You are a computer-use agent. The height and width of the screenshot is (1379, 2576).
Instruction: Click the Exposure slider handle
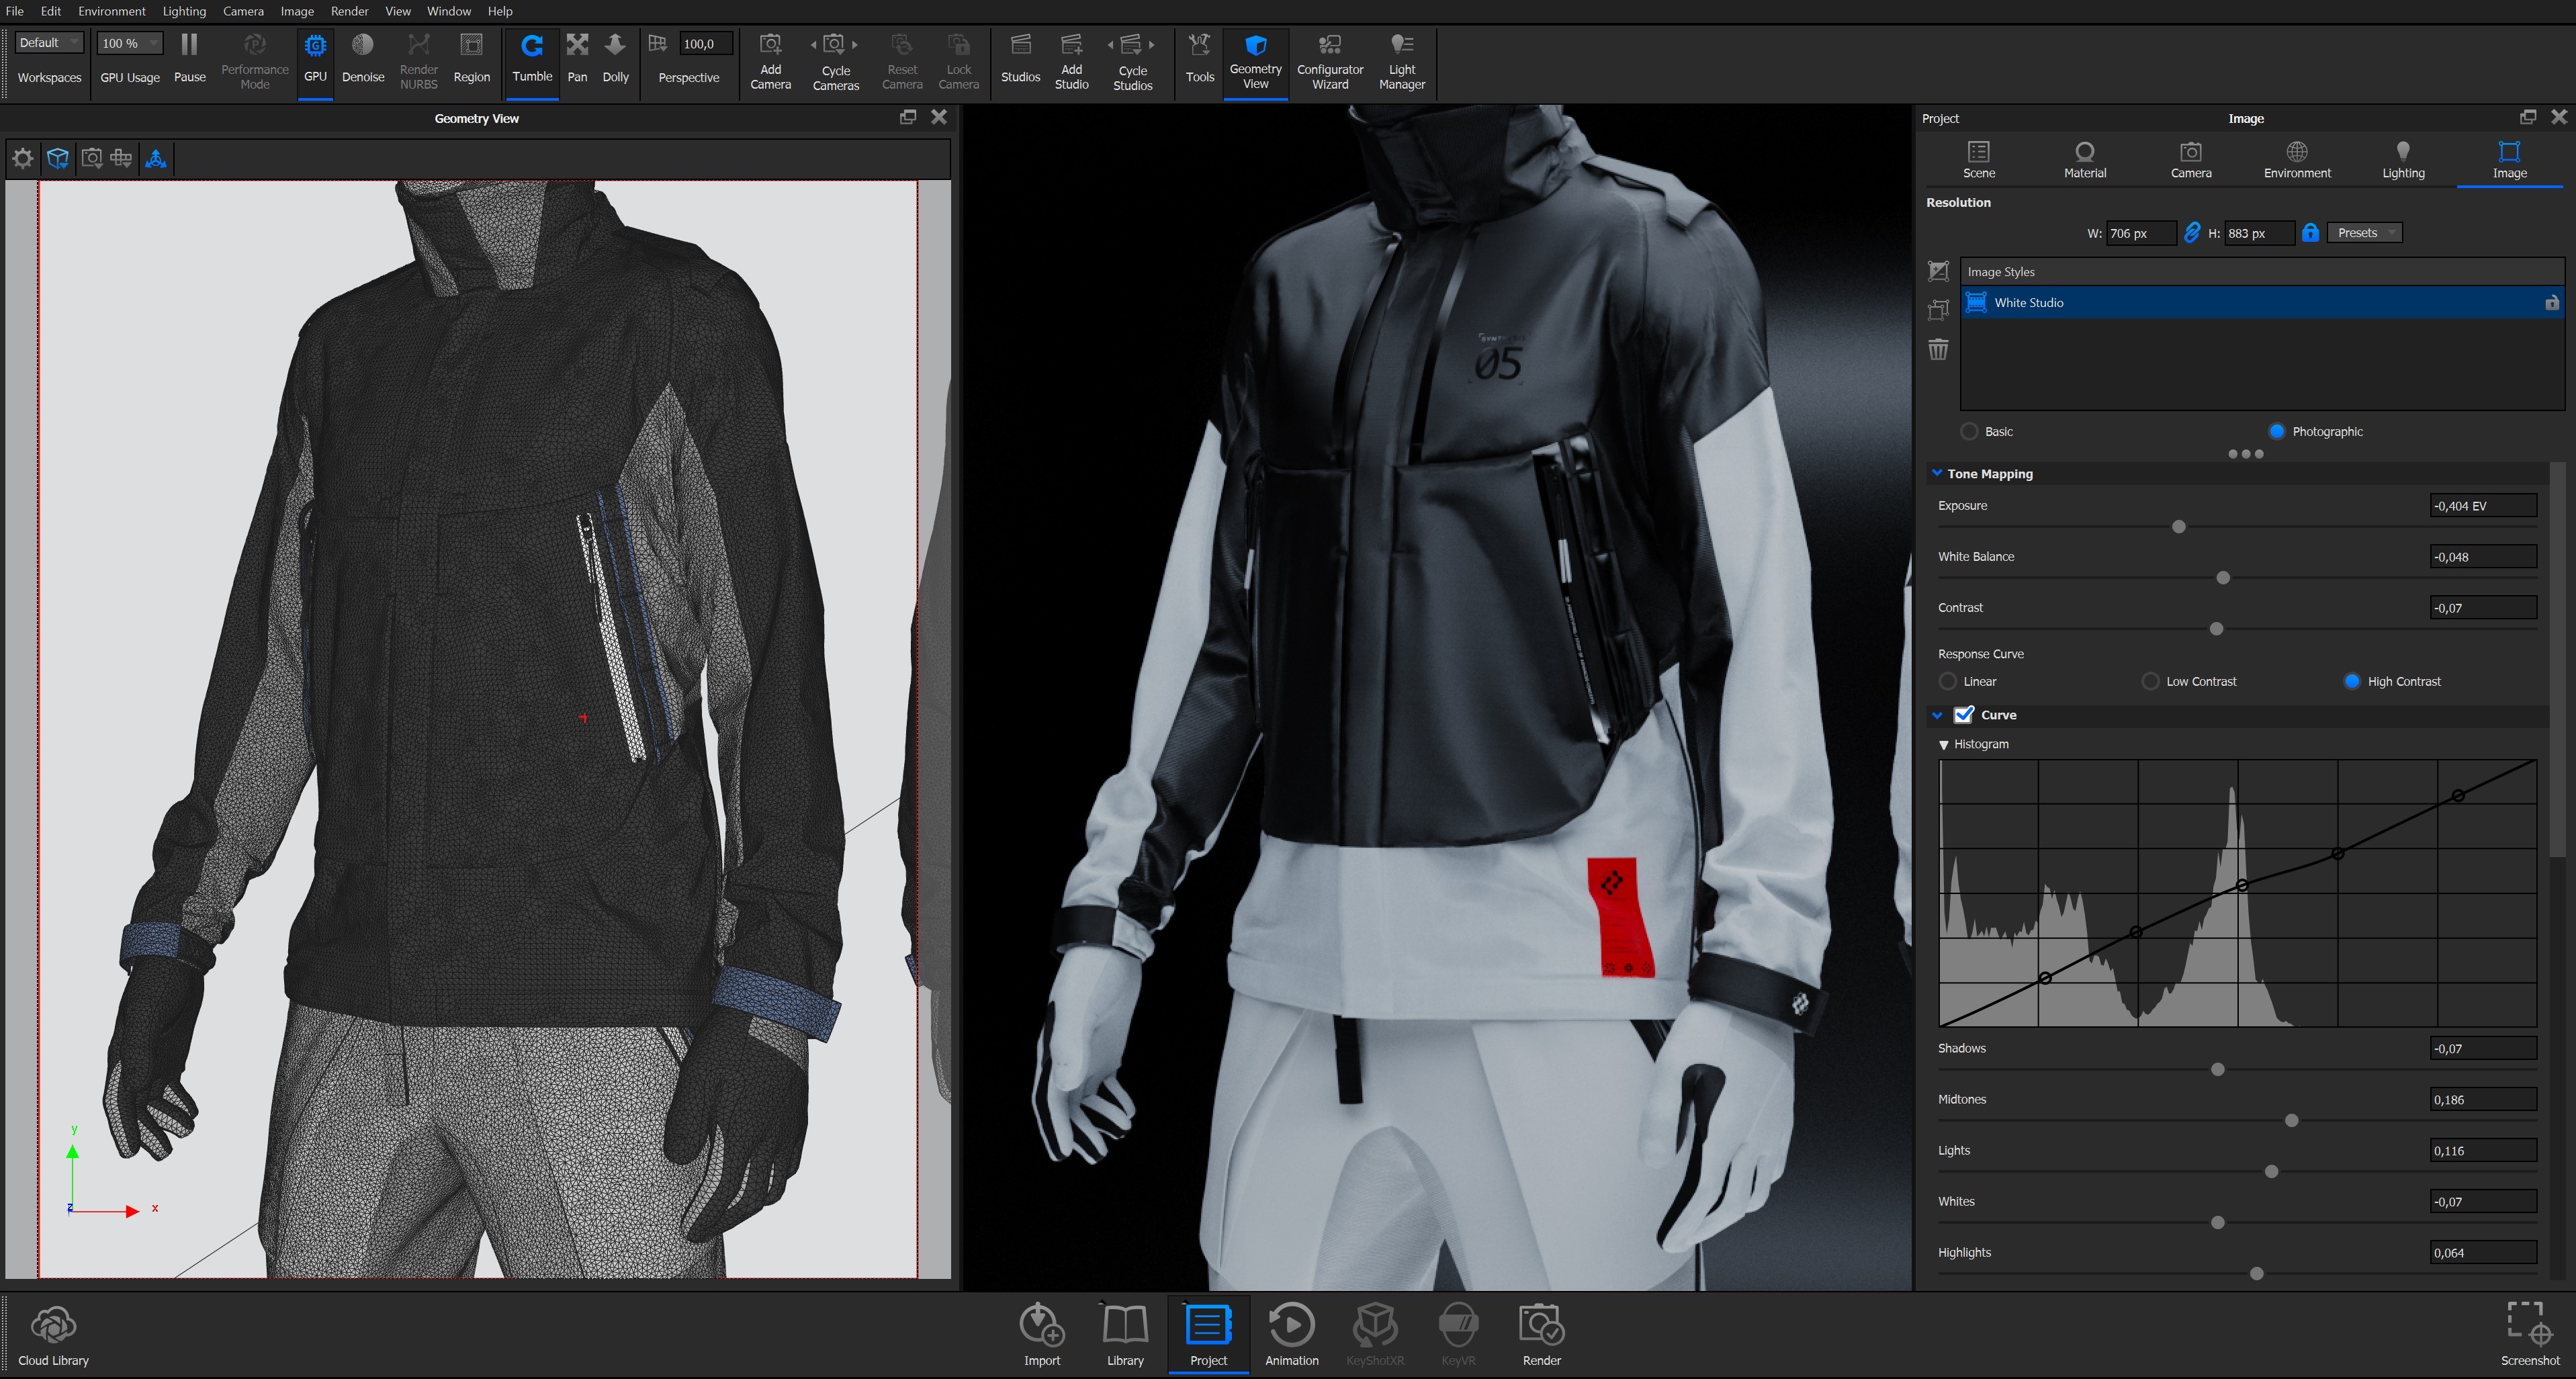(2178, 527)
